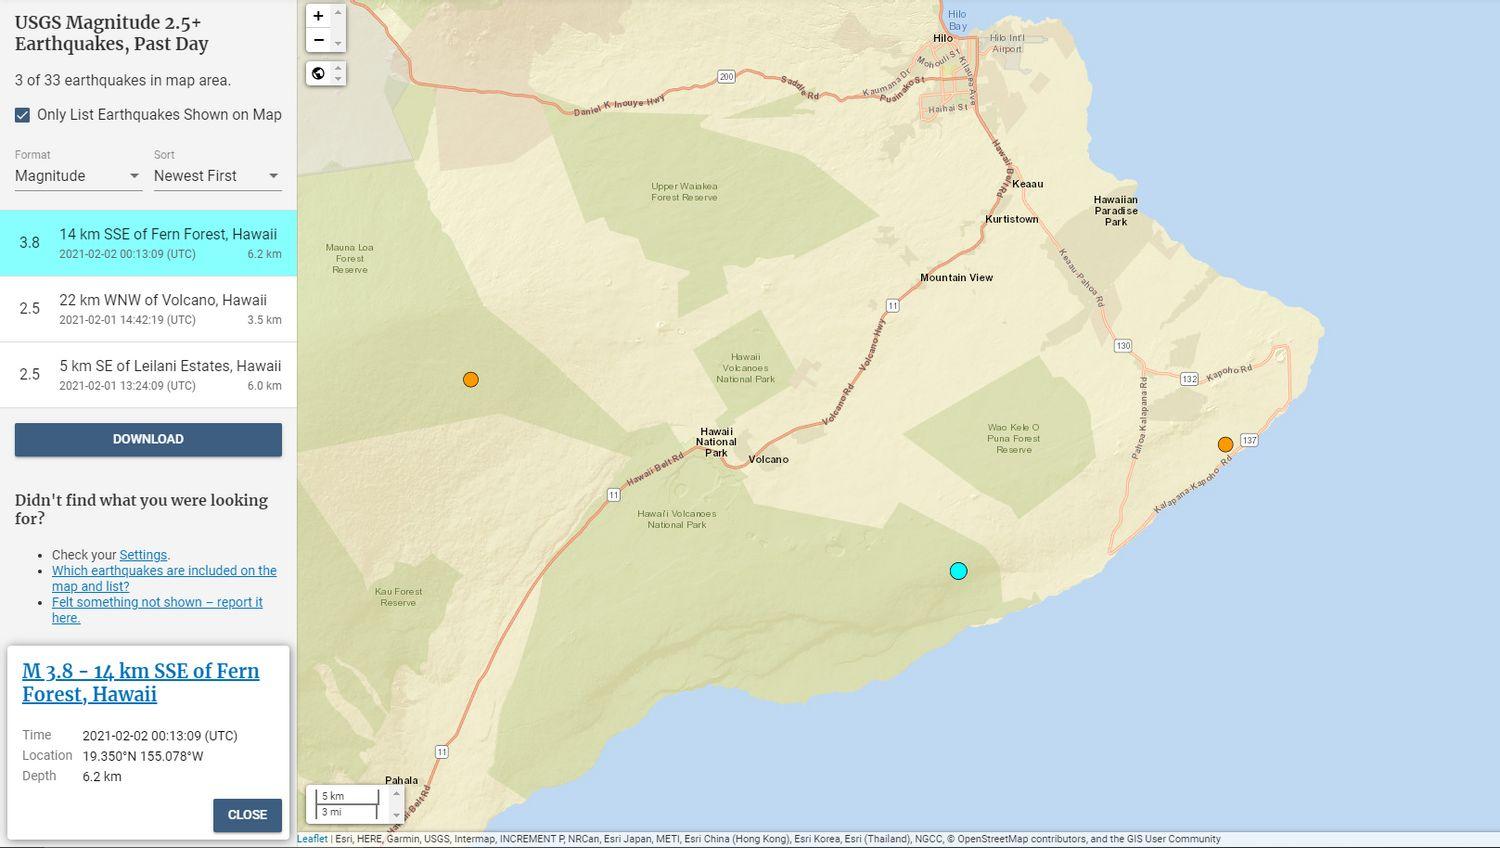Viewport: 1500px width, 848px height.
Task: Click the orange marker west of Volcano
Action: 471,380
